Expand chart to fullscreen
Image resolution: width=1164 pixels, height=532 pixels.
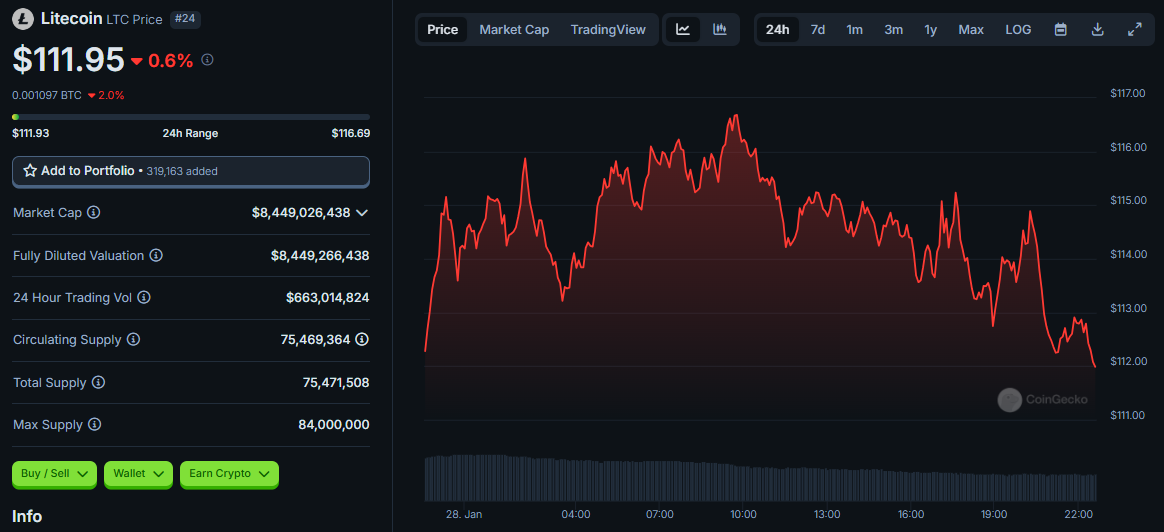[1134, 30]
